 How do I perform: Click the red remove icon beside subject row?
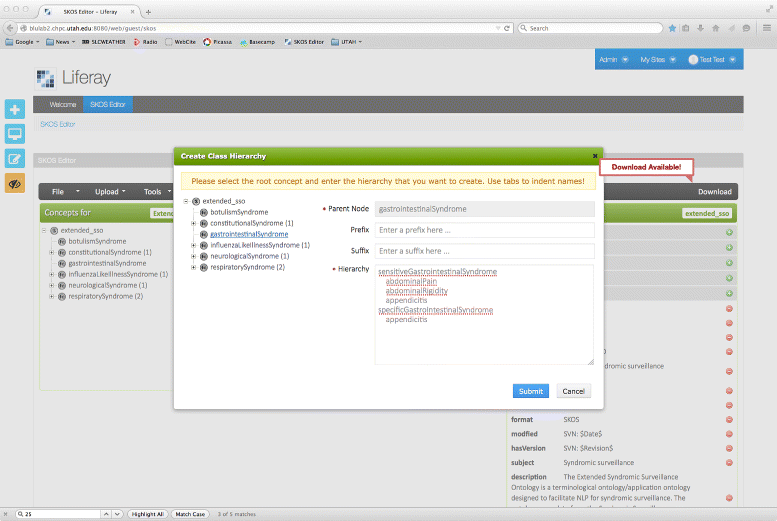pyautogui.click(x=728, y=462)
